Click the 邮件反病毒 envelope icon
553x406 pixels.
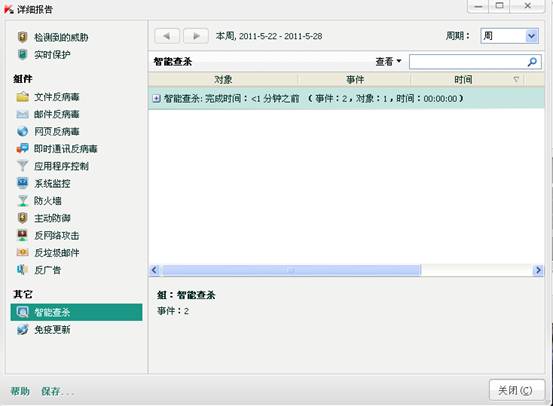tap(23, 114)
